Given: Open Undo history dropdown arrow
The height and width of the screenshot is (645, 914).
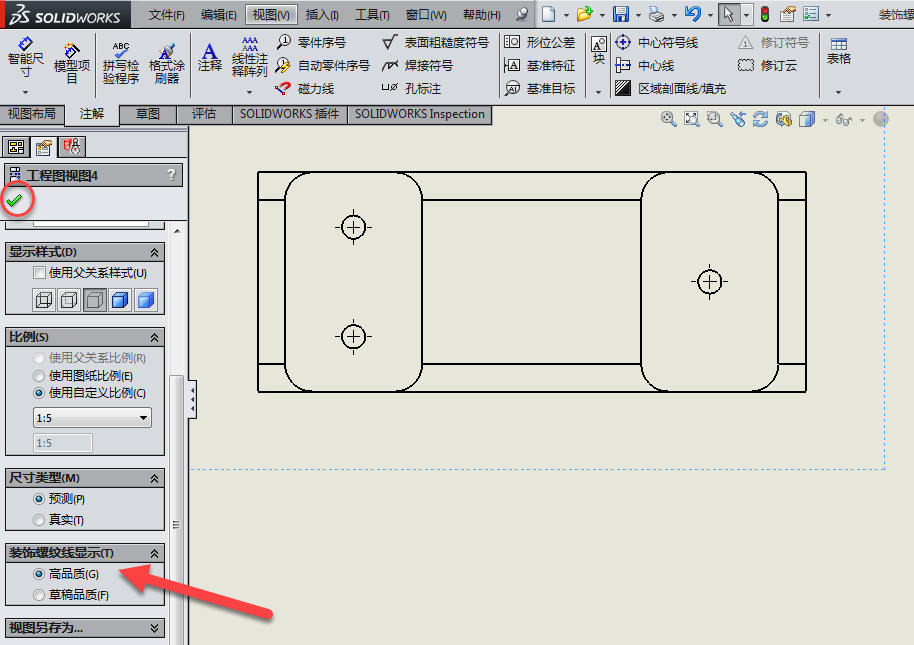Looking at the screenshot, I should pos(710,15).
